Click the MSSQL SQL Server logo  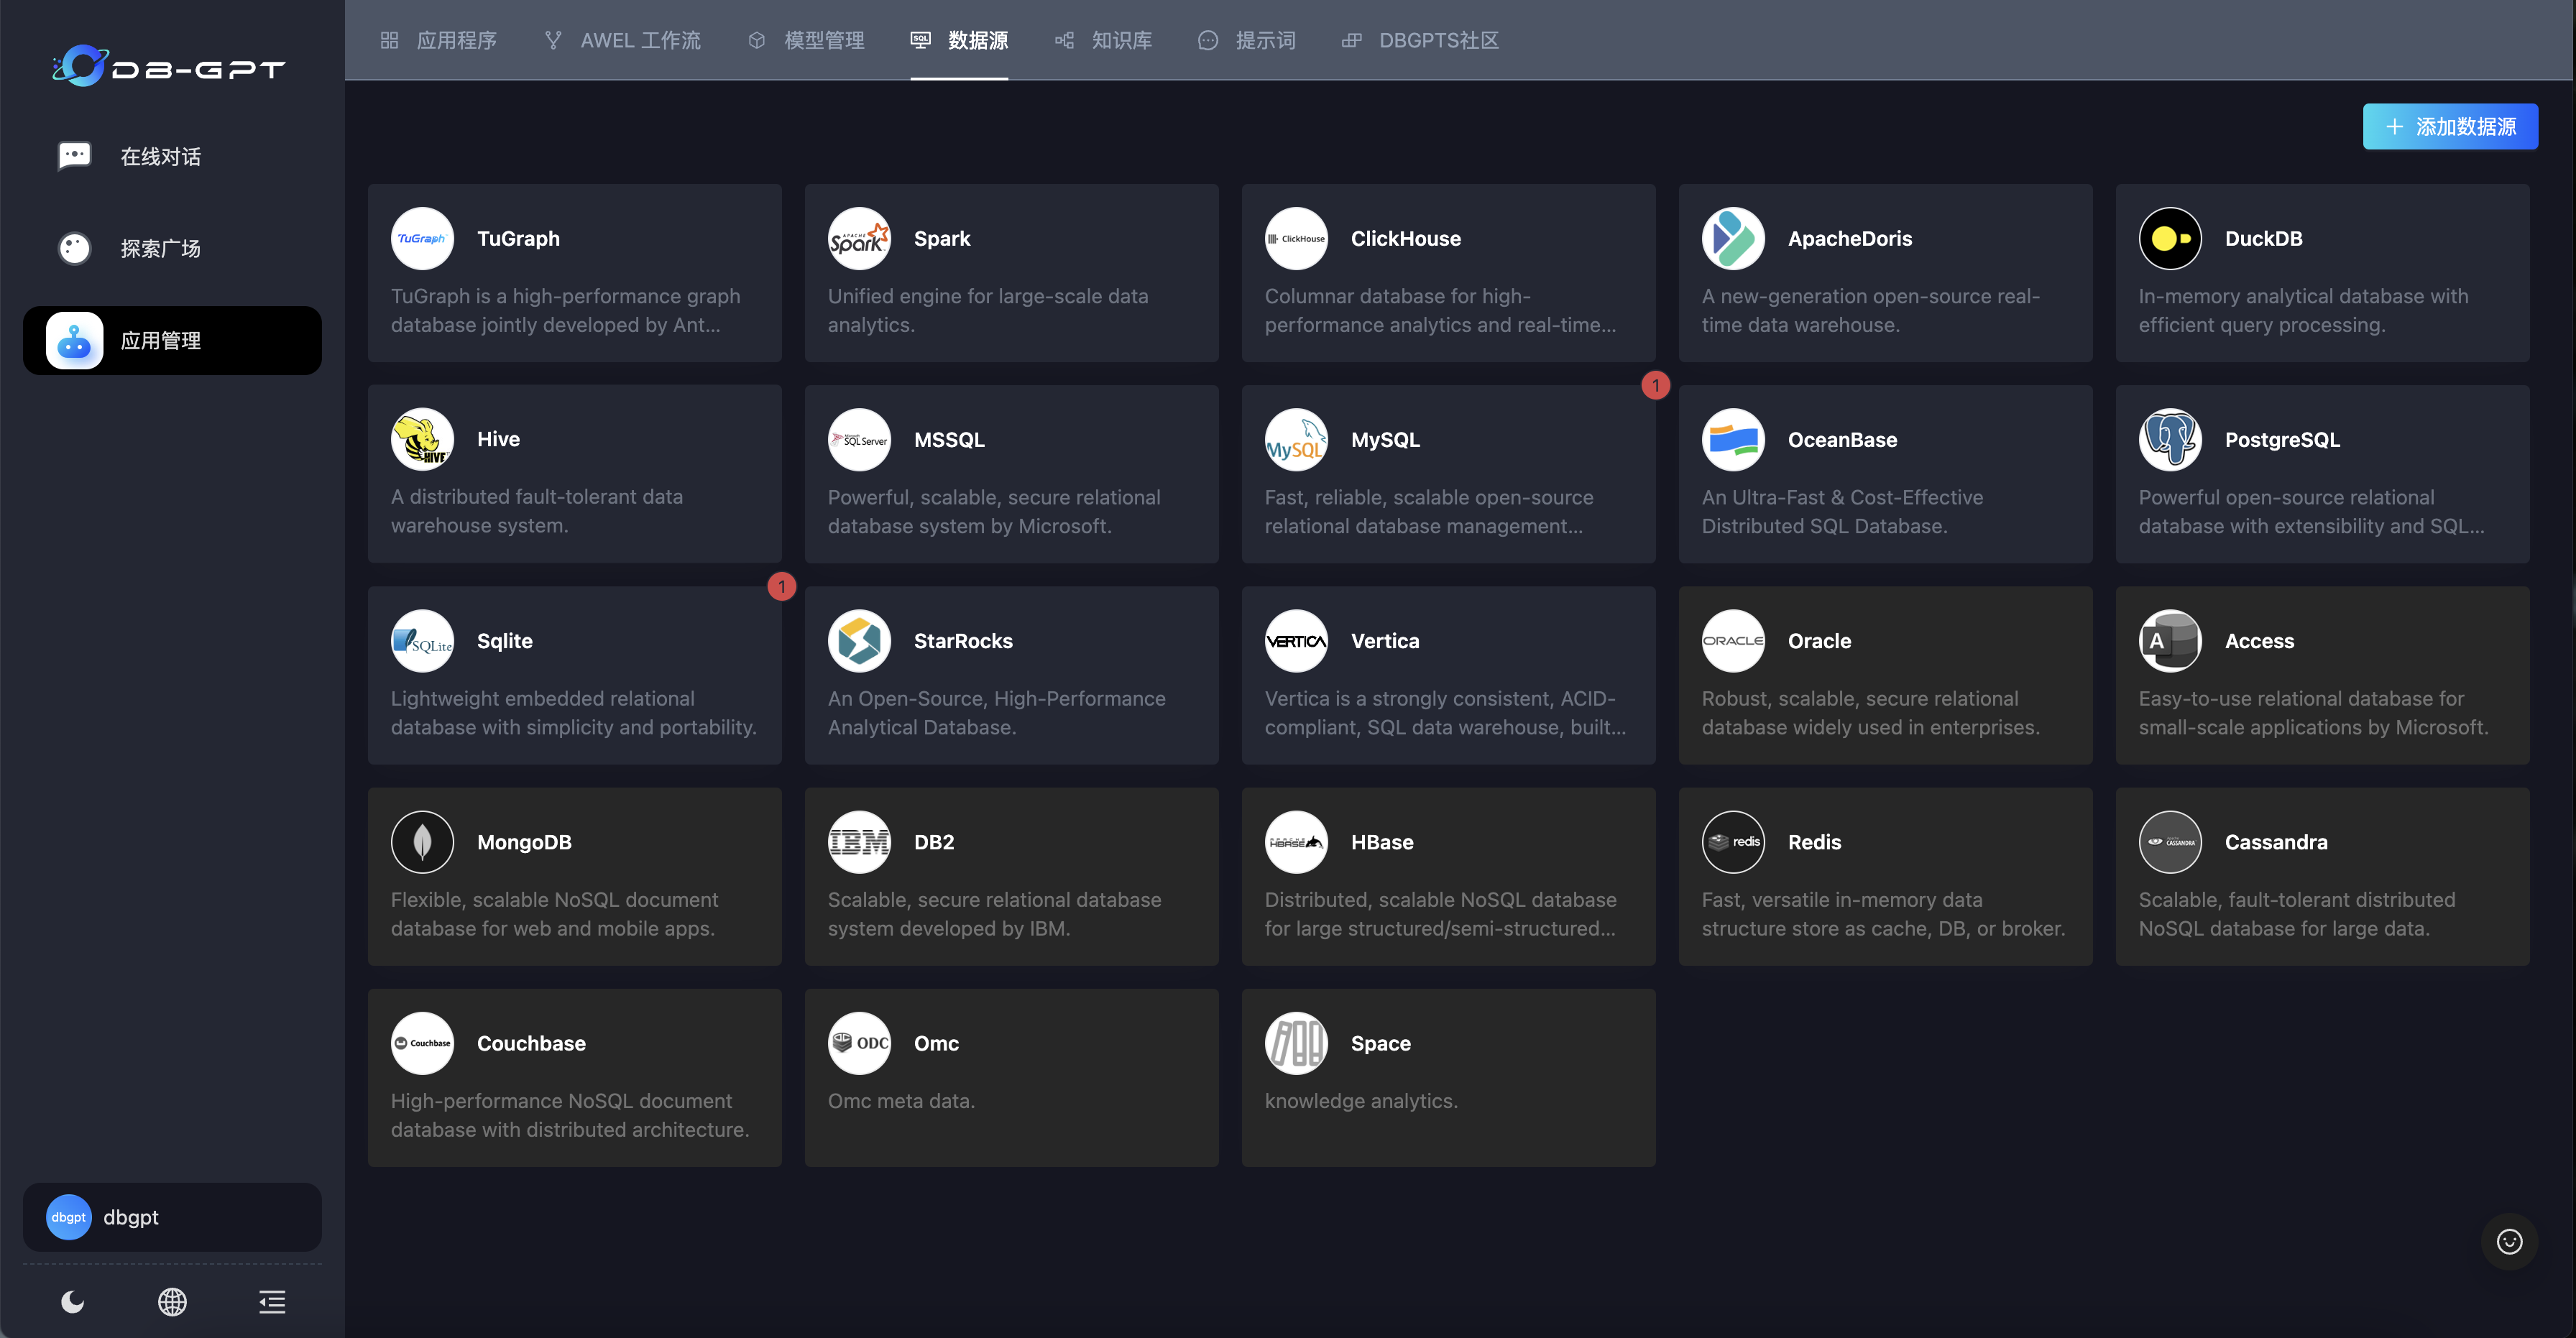click(859, 439)
